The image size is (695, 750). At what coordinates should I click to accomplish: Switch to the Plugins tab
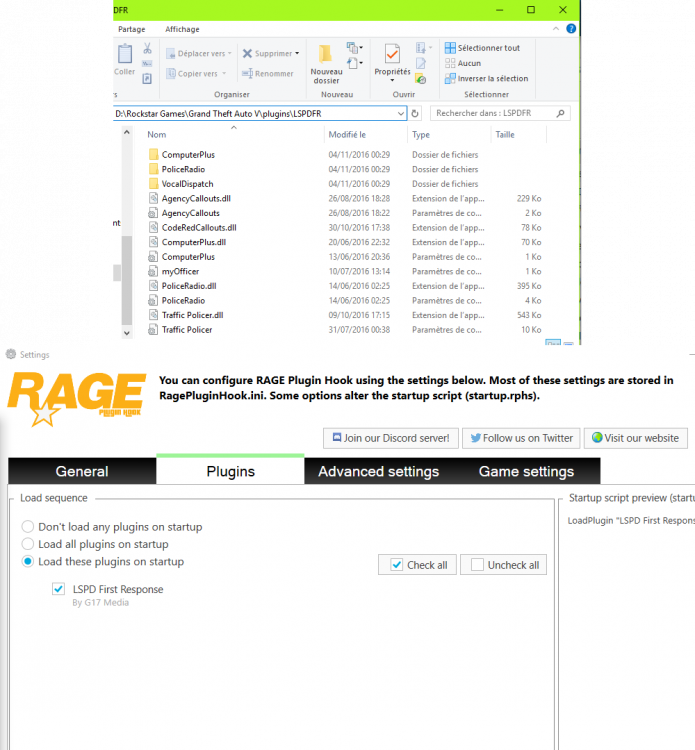click(x=230, y=471)
